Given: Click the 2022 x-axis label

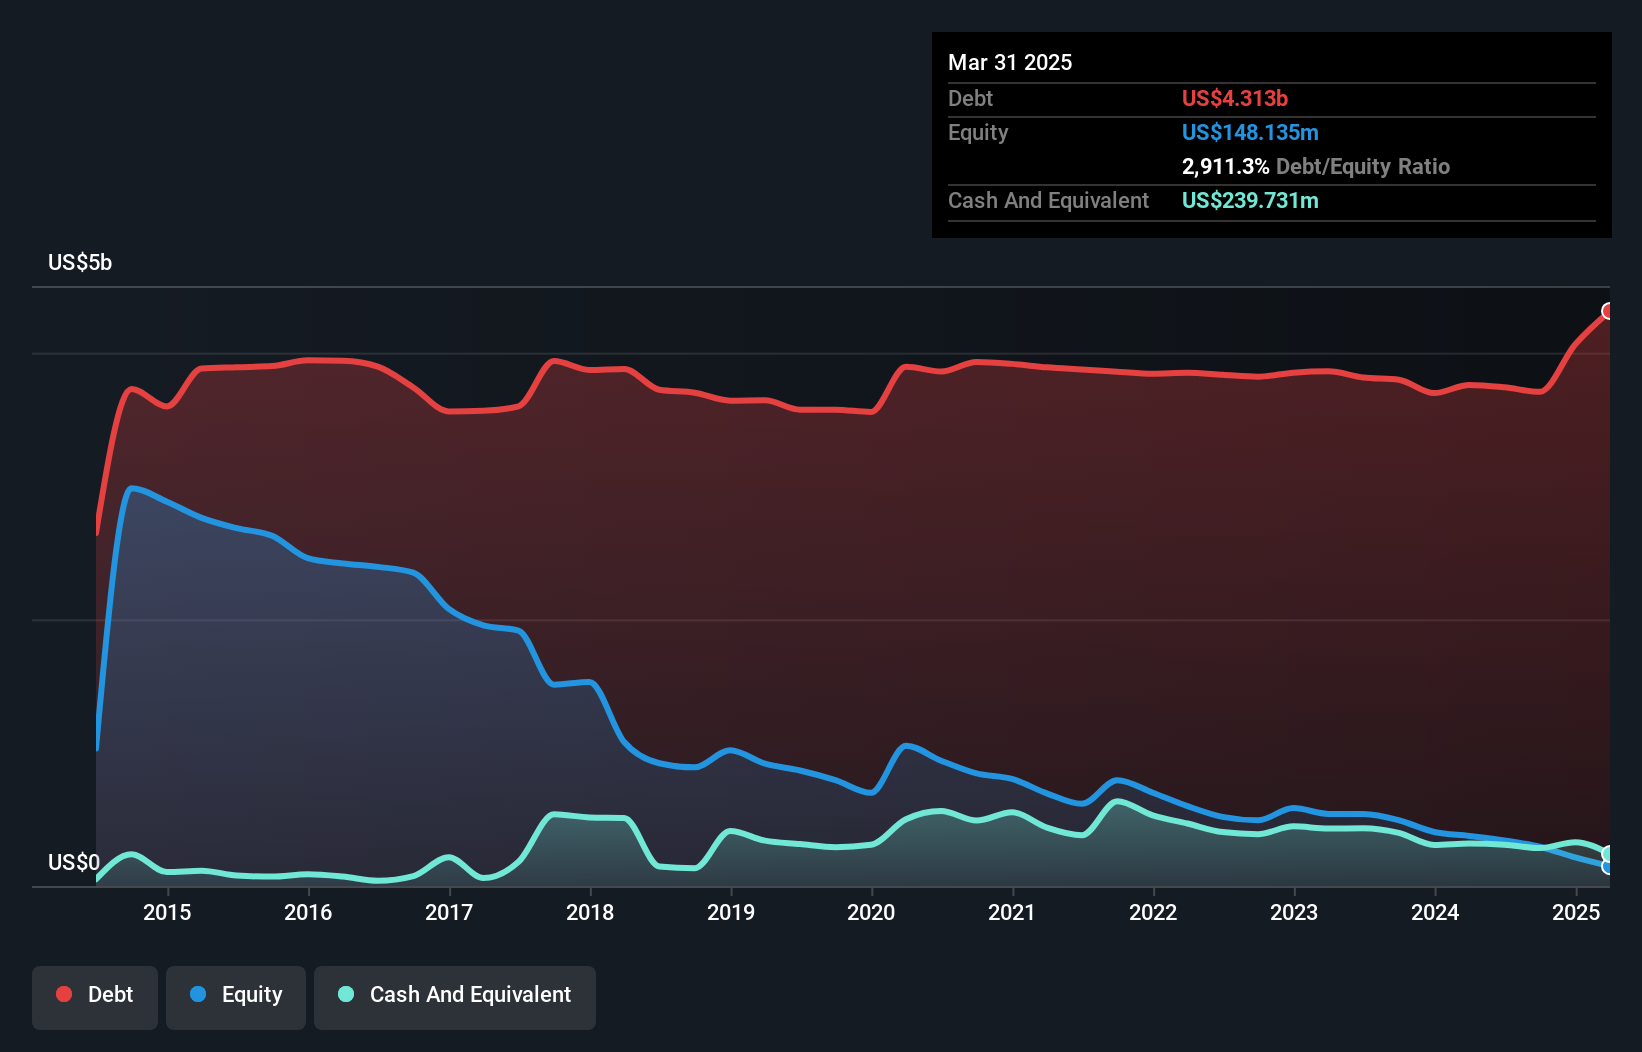Looking at the screenshot, I should (1153, 912).
